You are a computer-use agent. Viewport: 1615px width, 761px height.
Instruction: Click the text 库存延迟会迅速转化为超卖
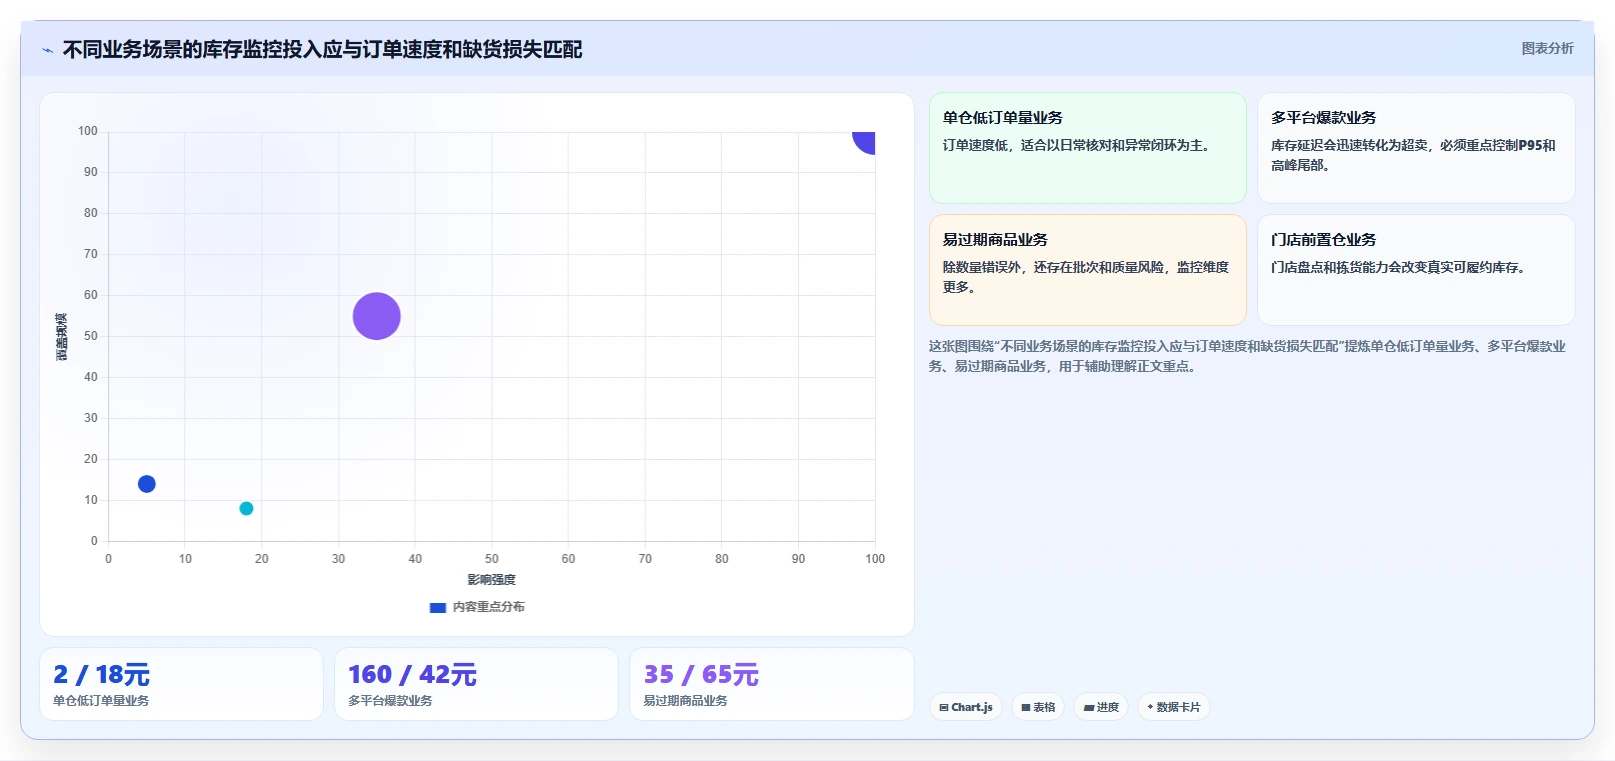coord(1413,155)
